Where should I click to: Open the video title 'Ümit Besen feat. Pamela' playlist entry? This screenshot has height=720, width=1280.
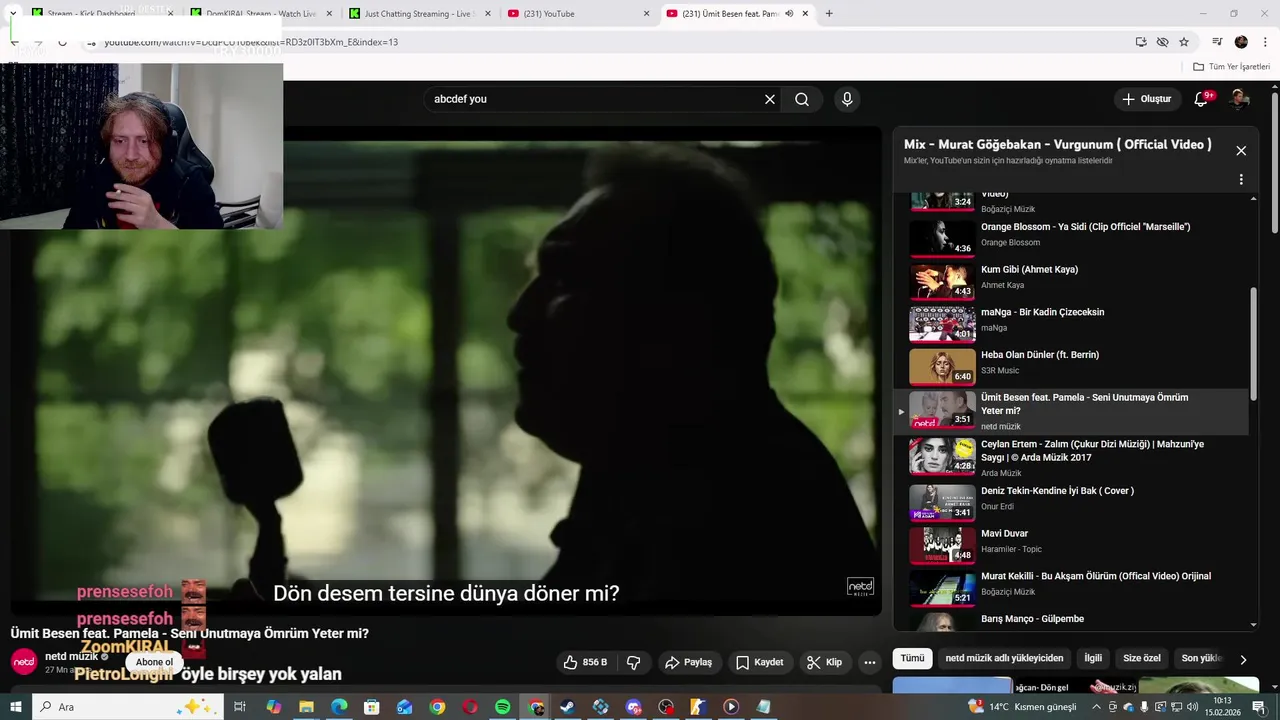pyautogui.click(x=1085, y=404)
